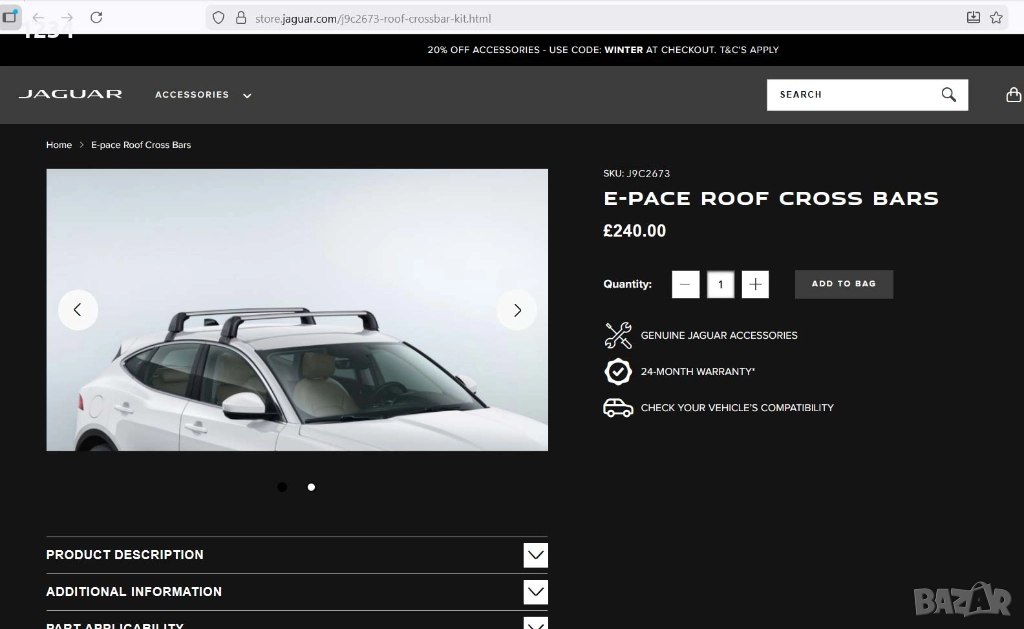Viewport: 1024px width, 629px height.
Task: Click the browser address bar URL
Action: pyautogui.click(x=373, y=18)
